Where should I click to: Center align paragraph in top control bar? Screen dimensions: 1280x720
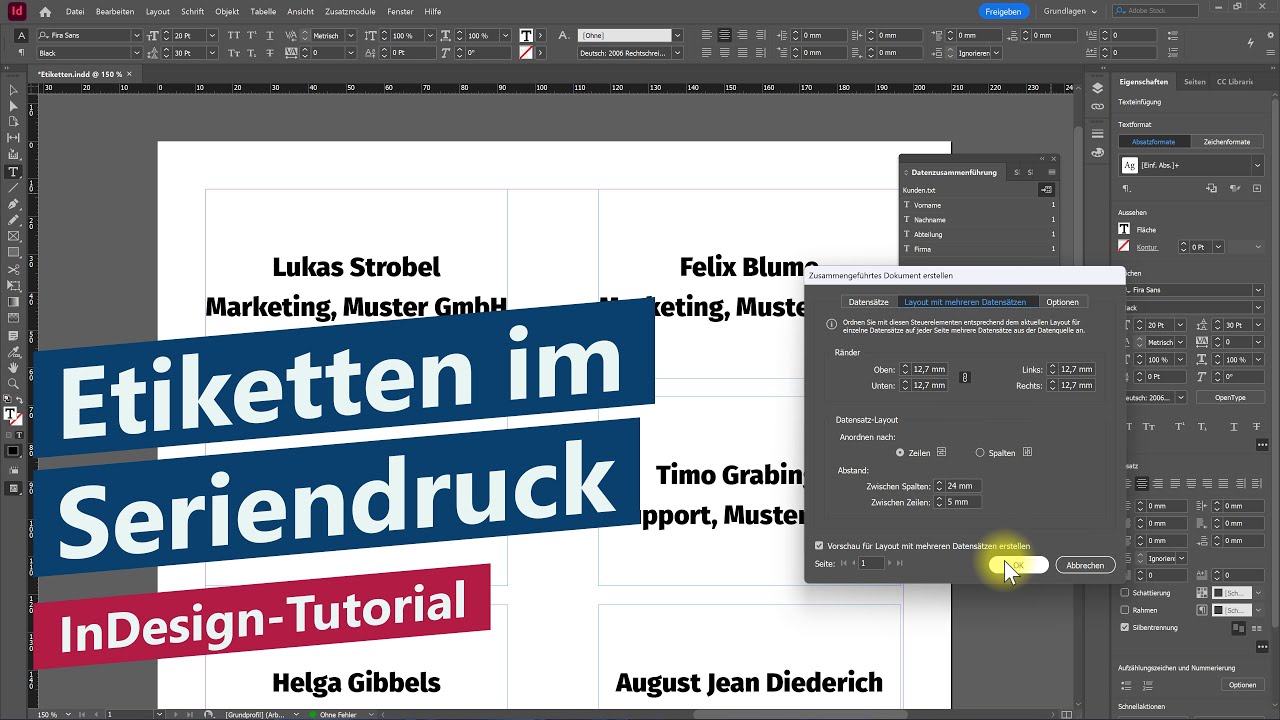(x=725, y=35)
